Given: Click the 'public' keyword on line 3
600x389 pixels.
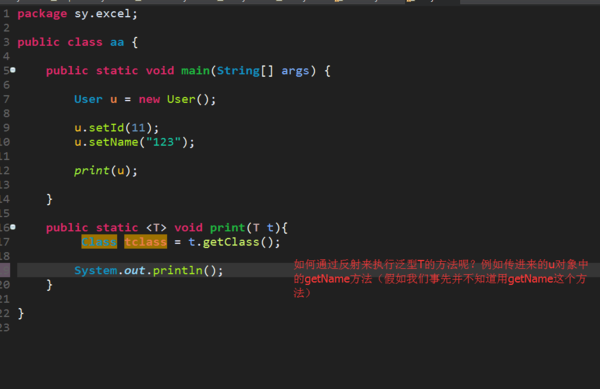Looking at the screenshot, I should (39, 42).
